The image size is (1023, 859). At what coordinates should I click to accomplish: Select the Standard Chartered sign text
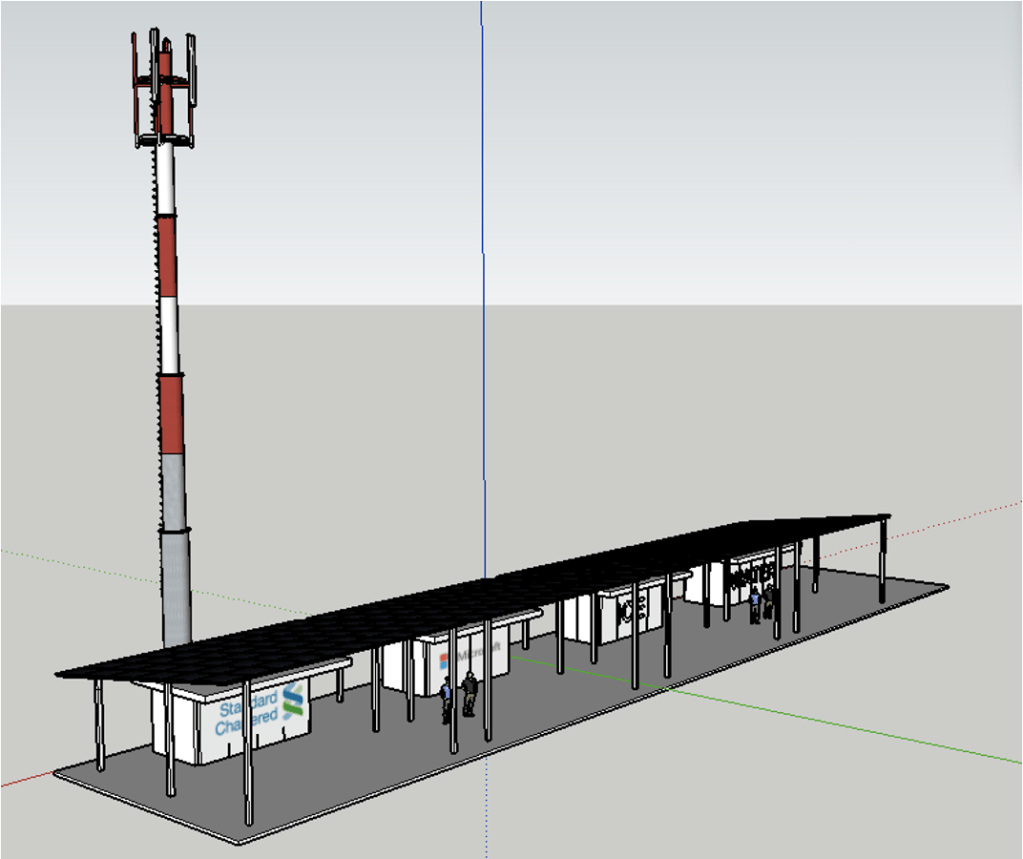[245, 711]
